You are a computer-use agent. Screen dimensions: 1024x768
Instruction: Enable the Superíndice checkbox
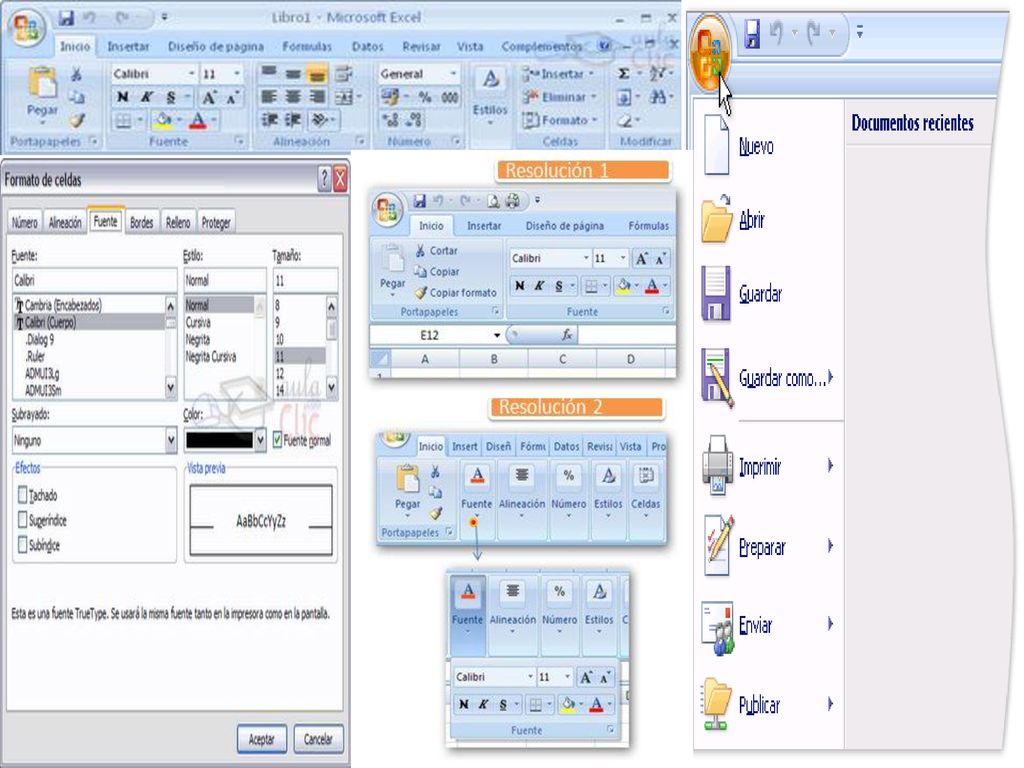click(x=23, y=520)
